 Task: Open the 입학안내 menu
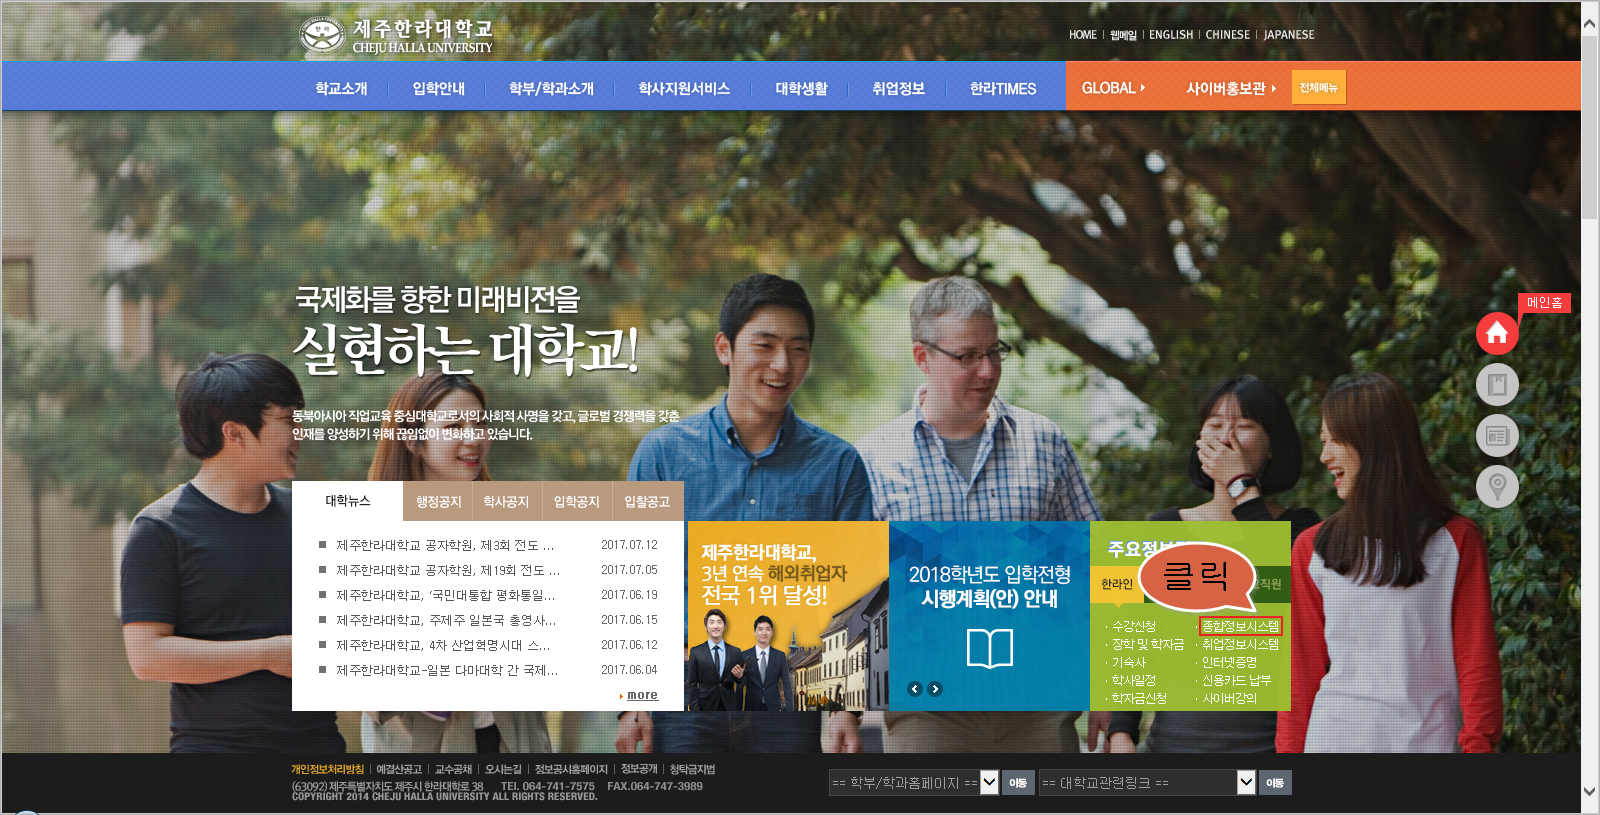click(438, 88)
